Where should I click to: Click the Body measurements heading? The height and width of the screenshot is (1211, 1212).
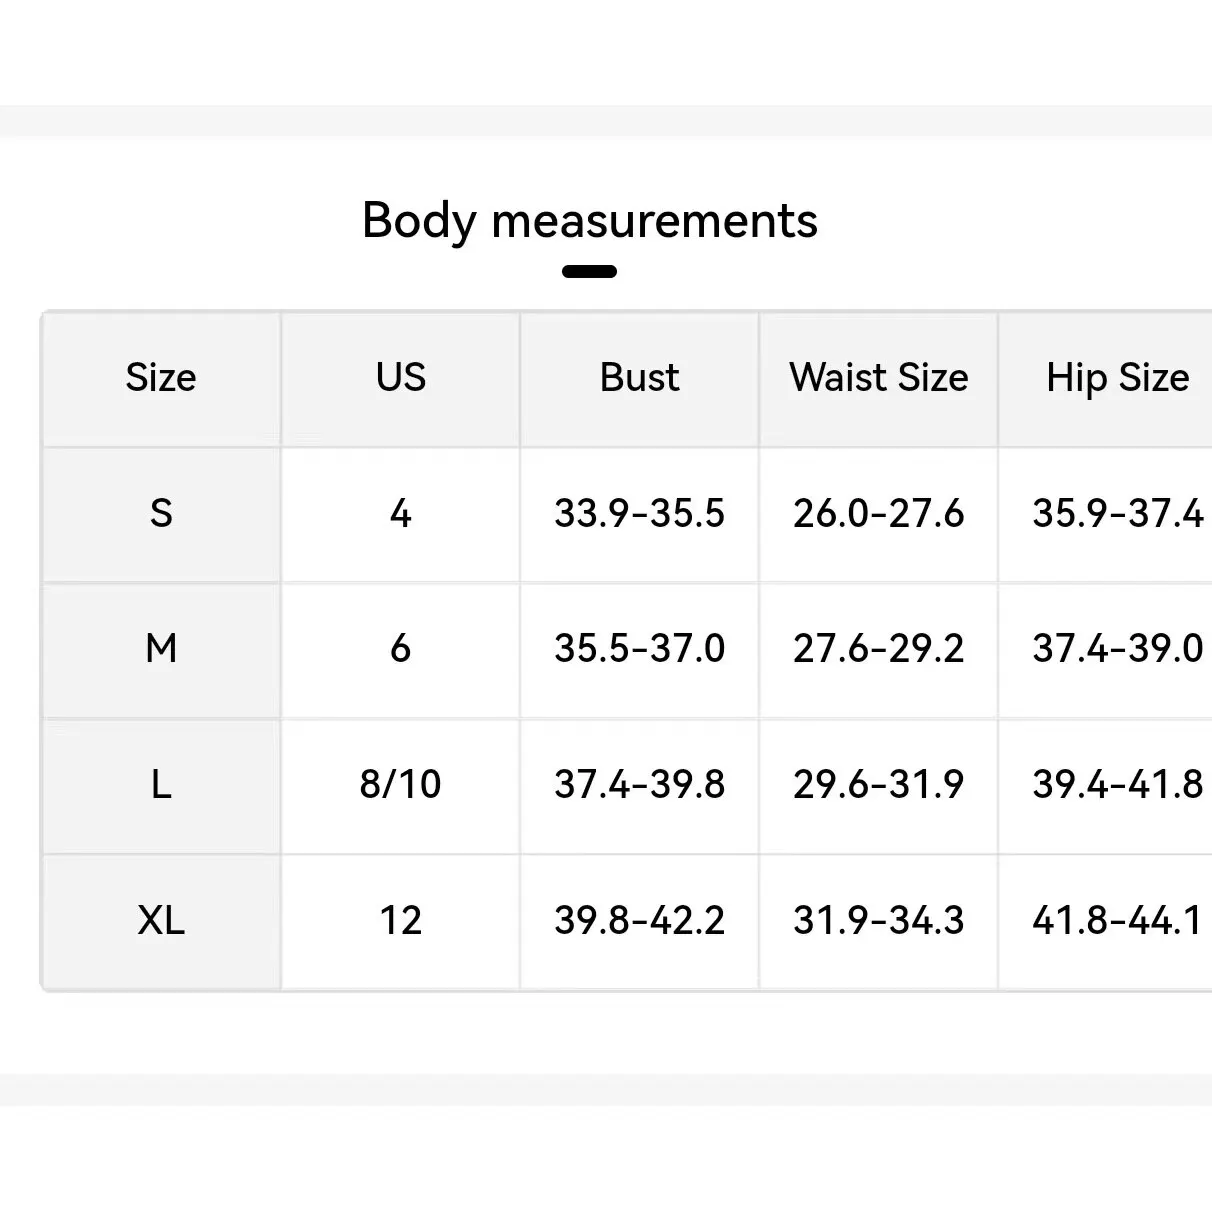[x=590, y=221]
